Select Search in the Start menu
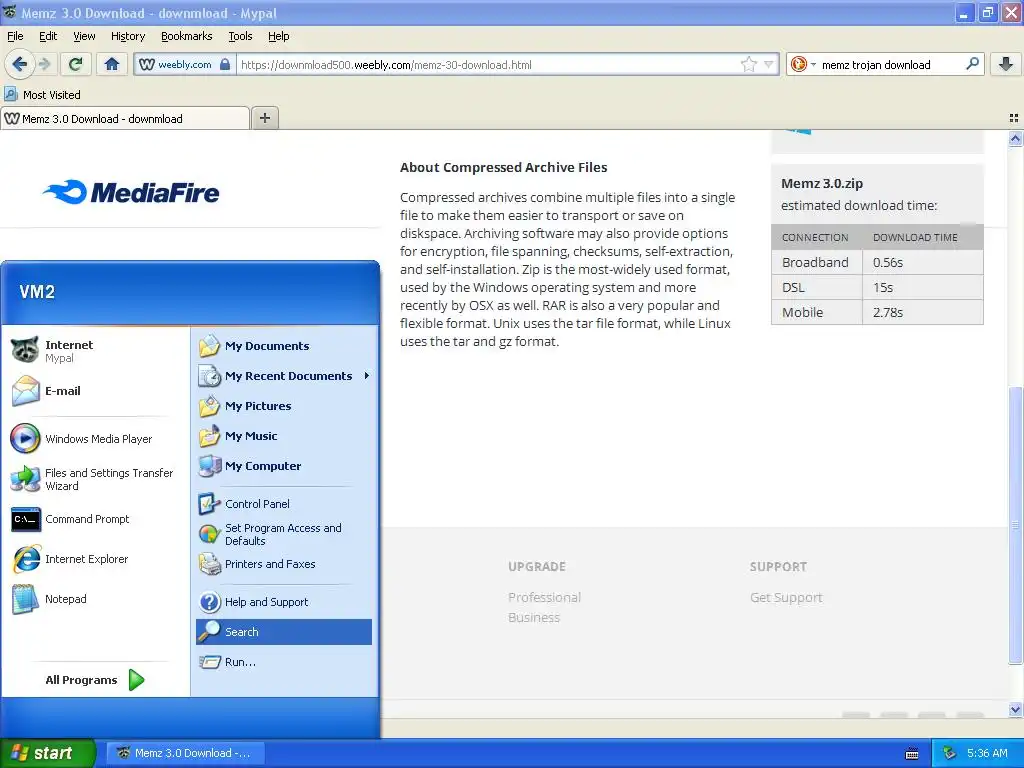Image resolution: width=1024 pixels, height=768 pixels. point(283,632)
